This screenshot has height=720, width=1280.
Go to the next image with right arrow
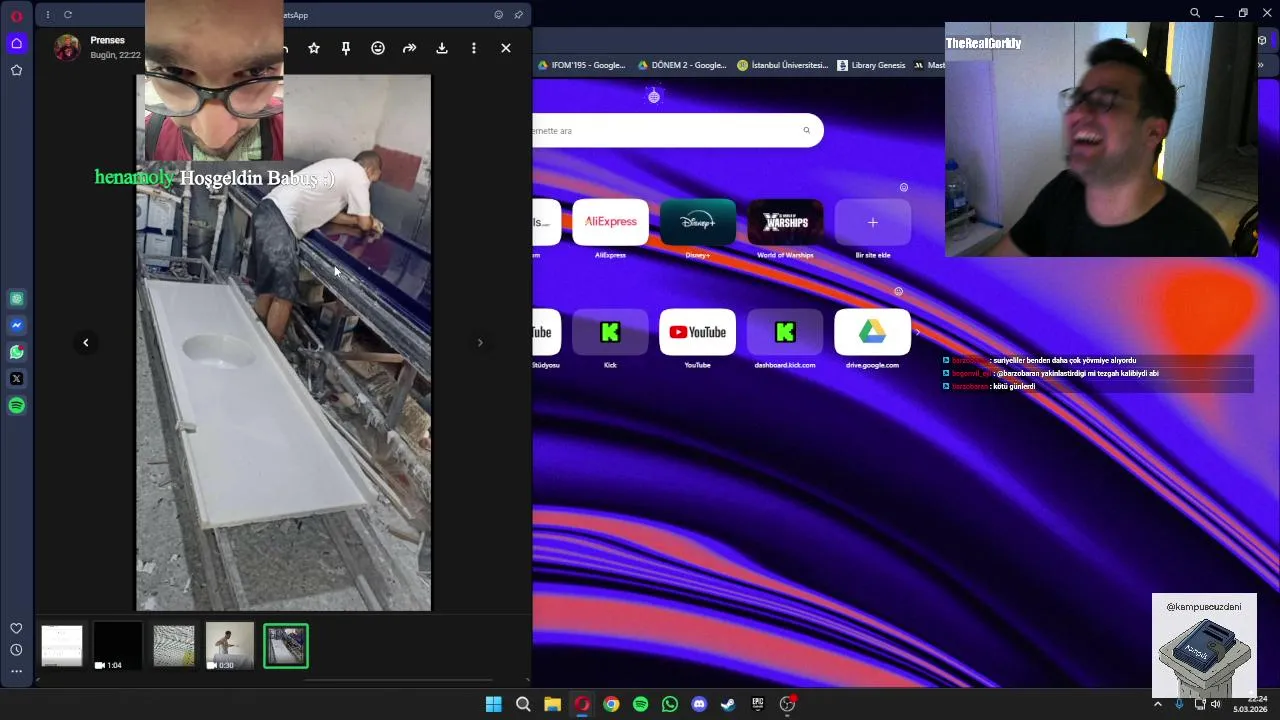pyautogui.click(x=480, y=342)
